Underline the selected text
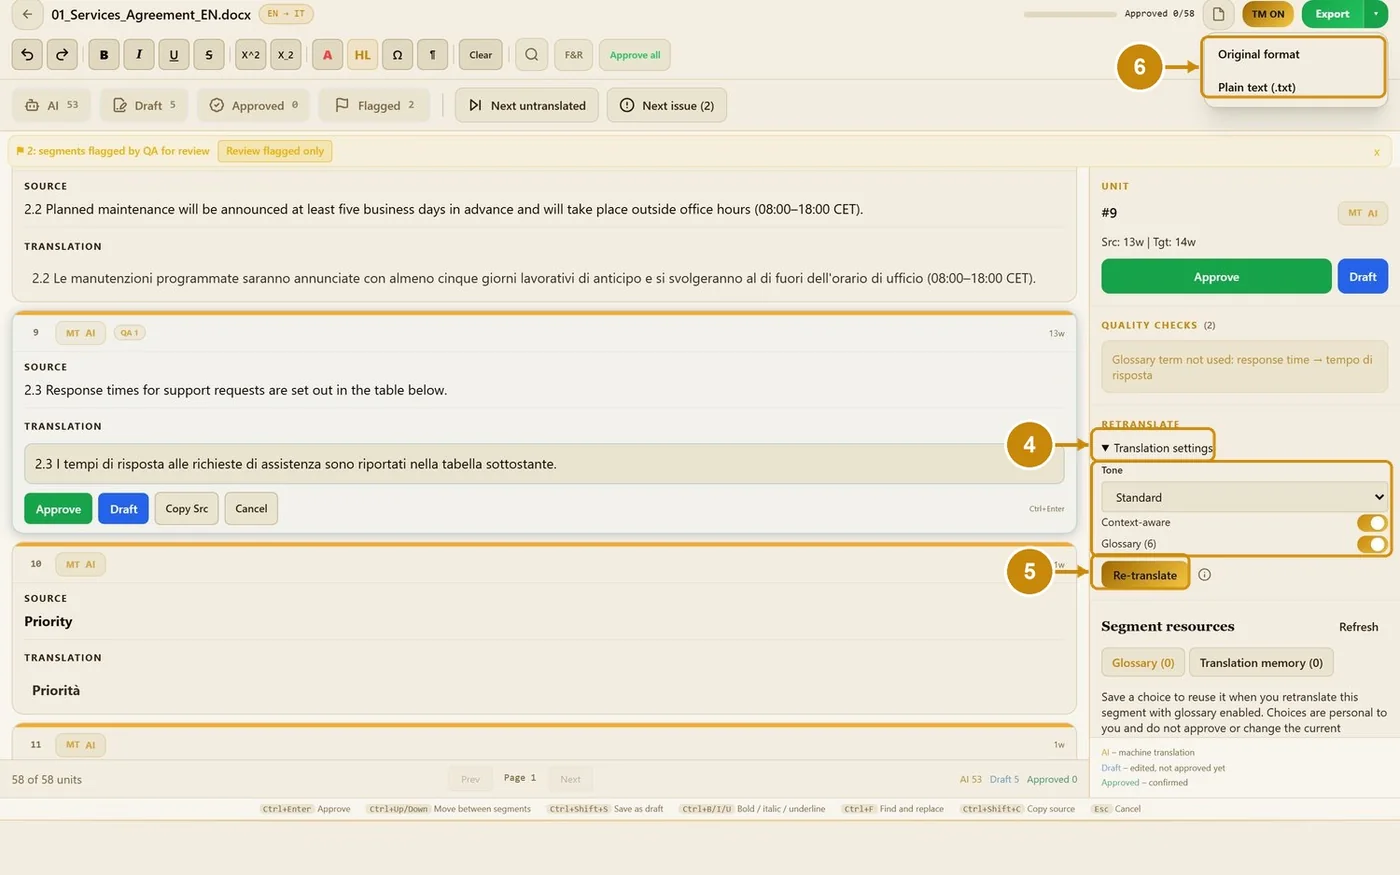Screen dimensions: 1400x875 [x=174, y=55]
